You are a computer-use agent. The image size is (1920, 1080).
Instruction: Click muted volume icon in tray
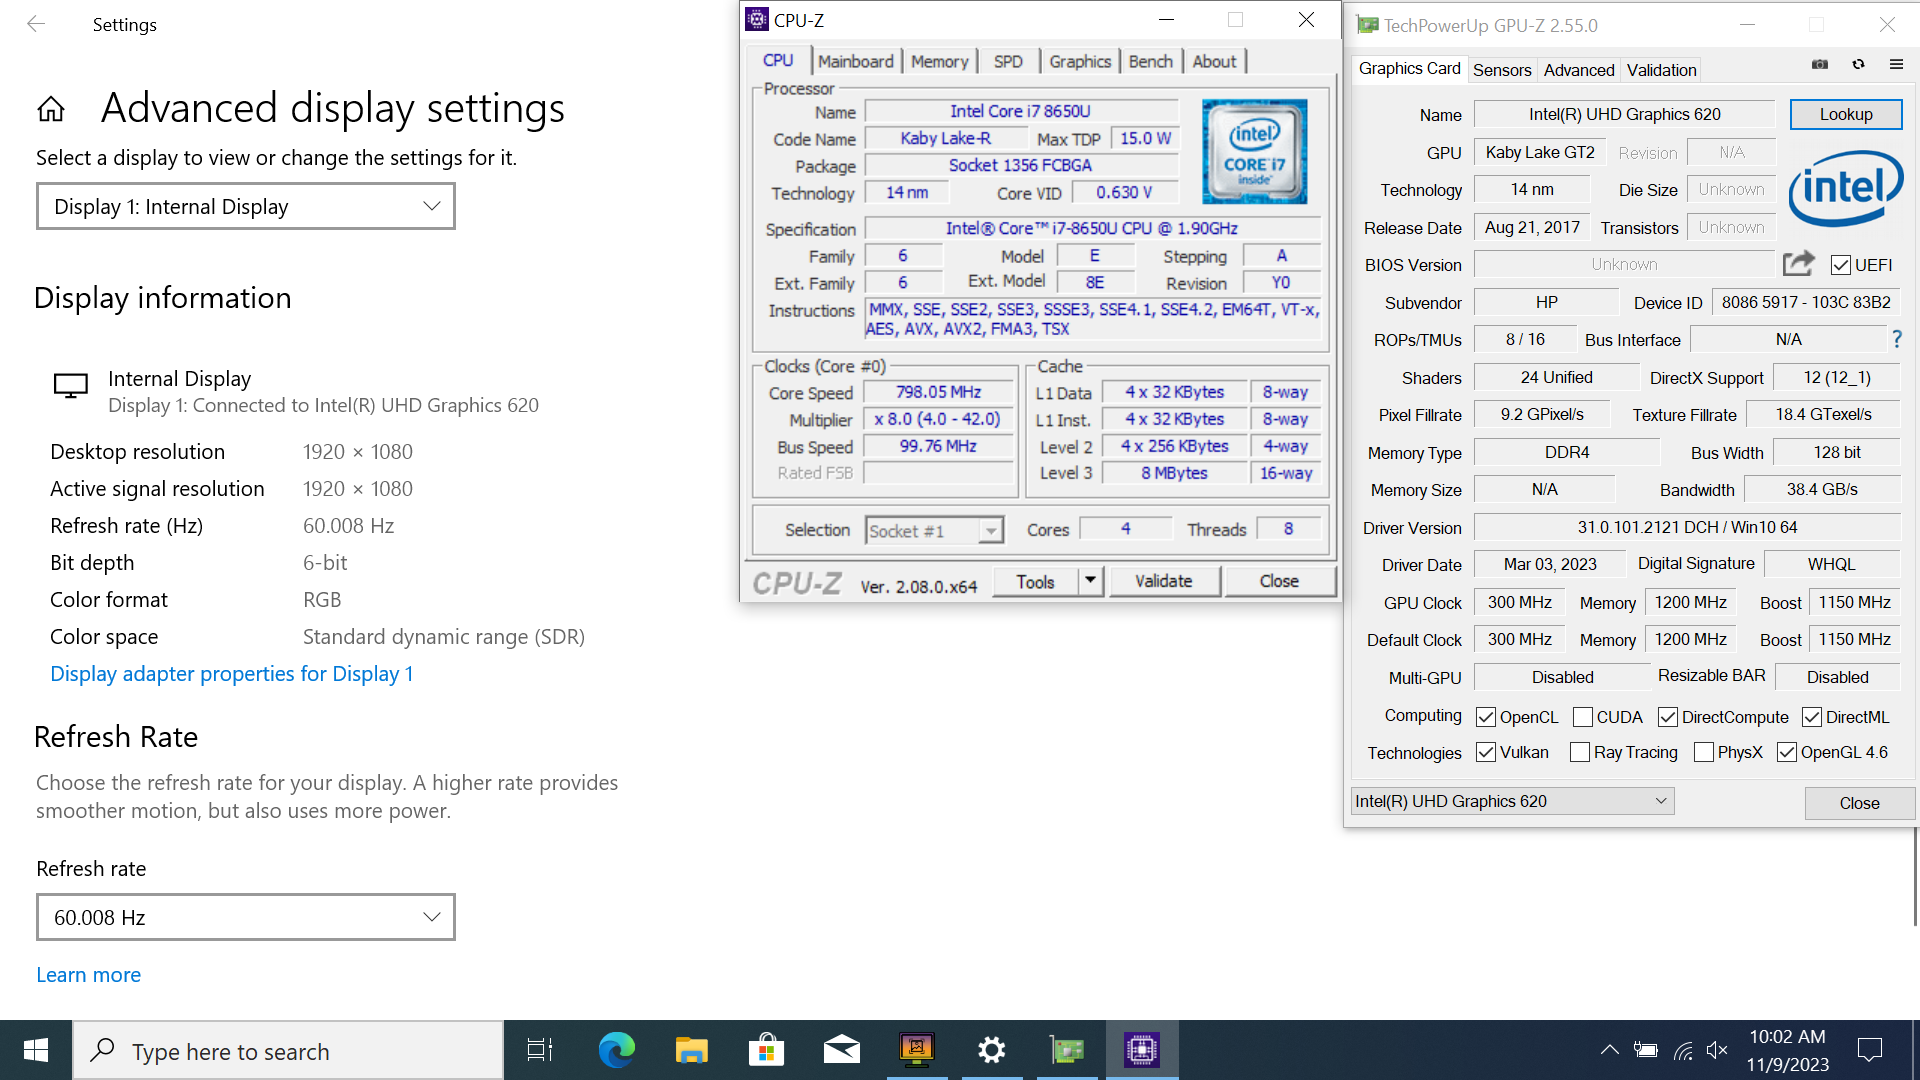tap(1717, 1050)
